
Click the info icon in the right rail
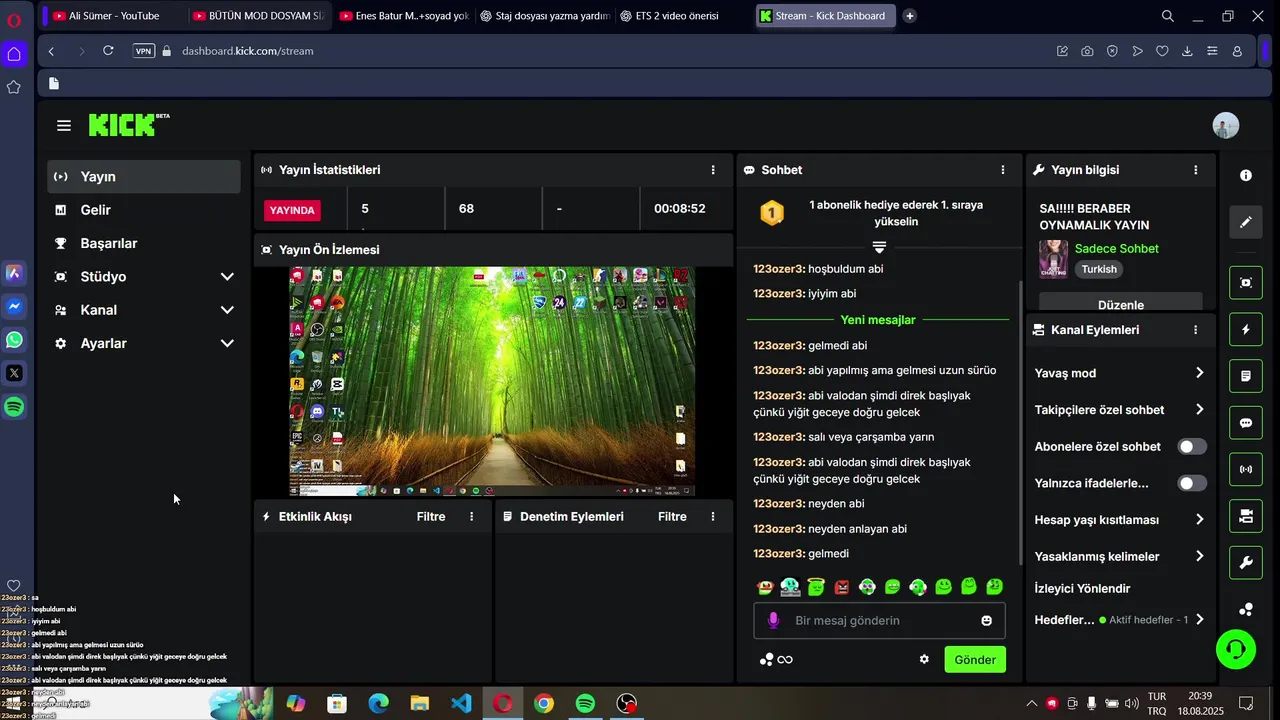[1246, 175]
